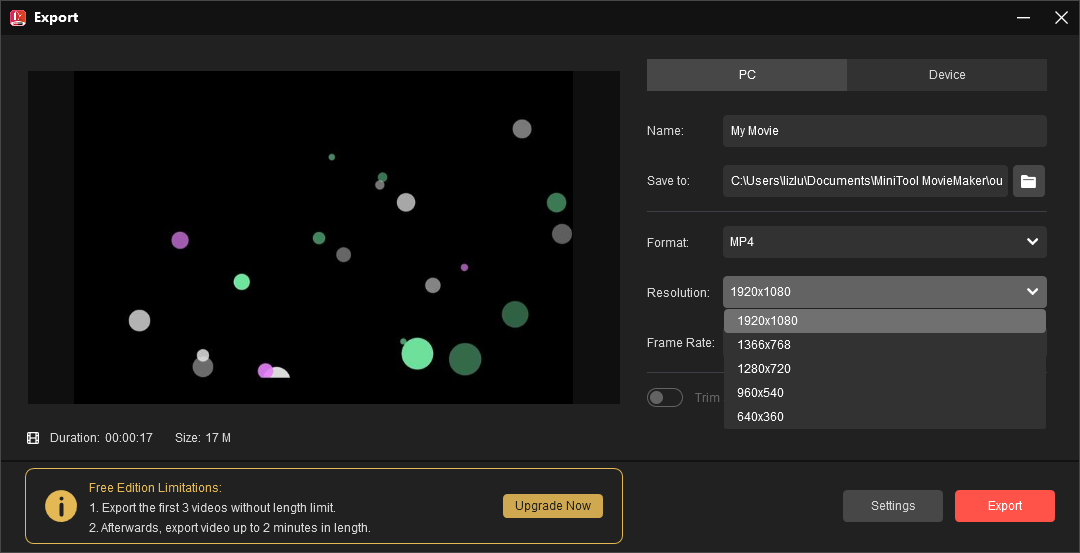The height and width of the screenshot is (553, 1080).
Task: Pick the 960x540 resolution option
Action: (760, 393)
